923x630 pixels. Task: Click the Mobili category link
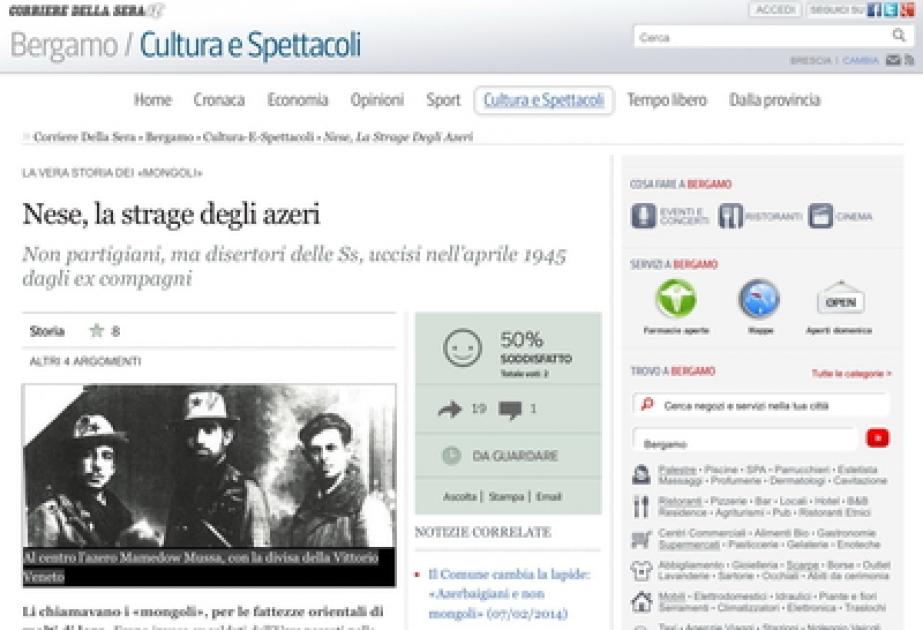672,596
